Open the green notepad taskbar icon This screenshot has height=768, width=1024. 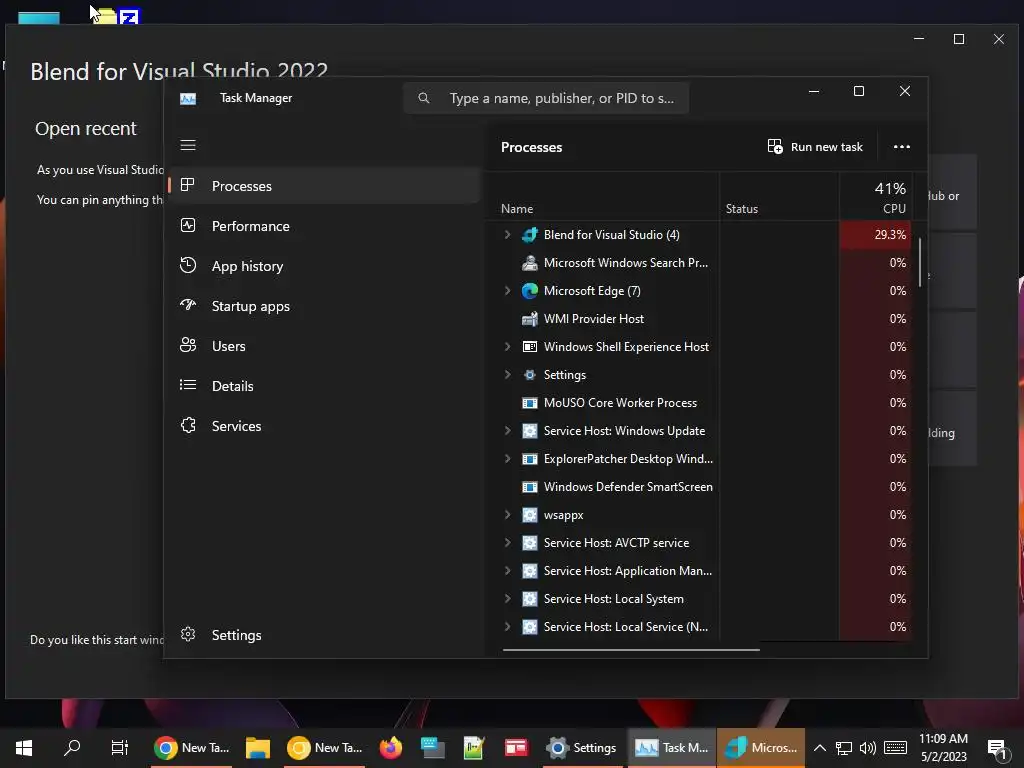pos(474,748)
